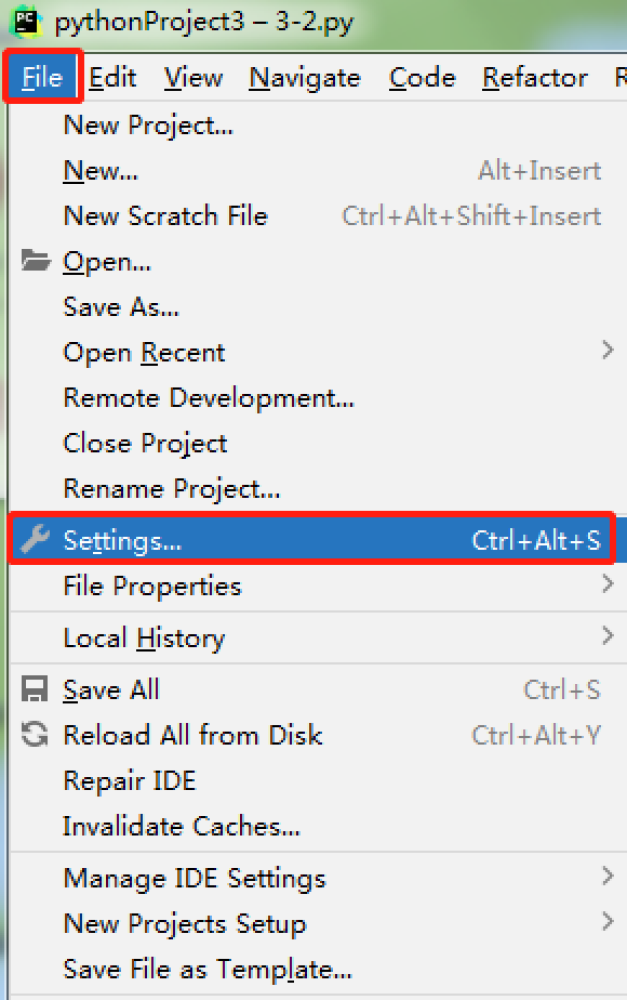Click the folder icon beside Open
Image resolution: width=627 pixels, height=1000 pixels.
36,262
